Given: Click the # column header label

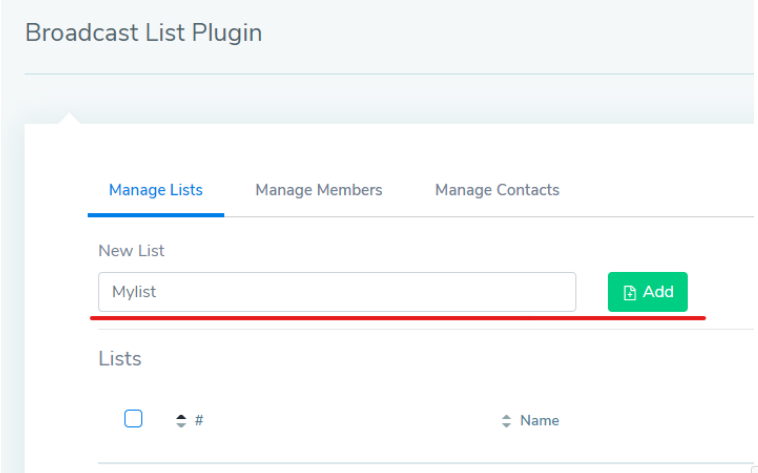Looking at the screenshot, I should [199, 420].
